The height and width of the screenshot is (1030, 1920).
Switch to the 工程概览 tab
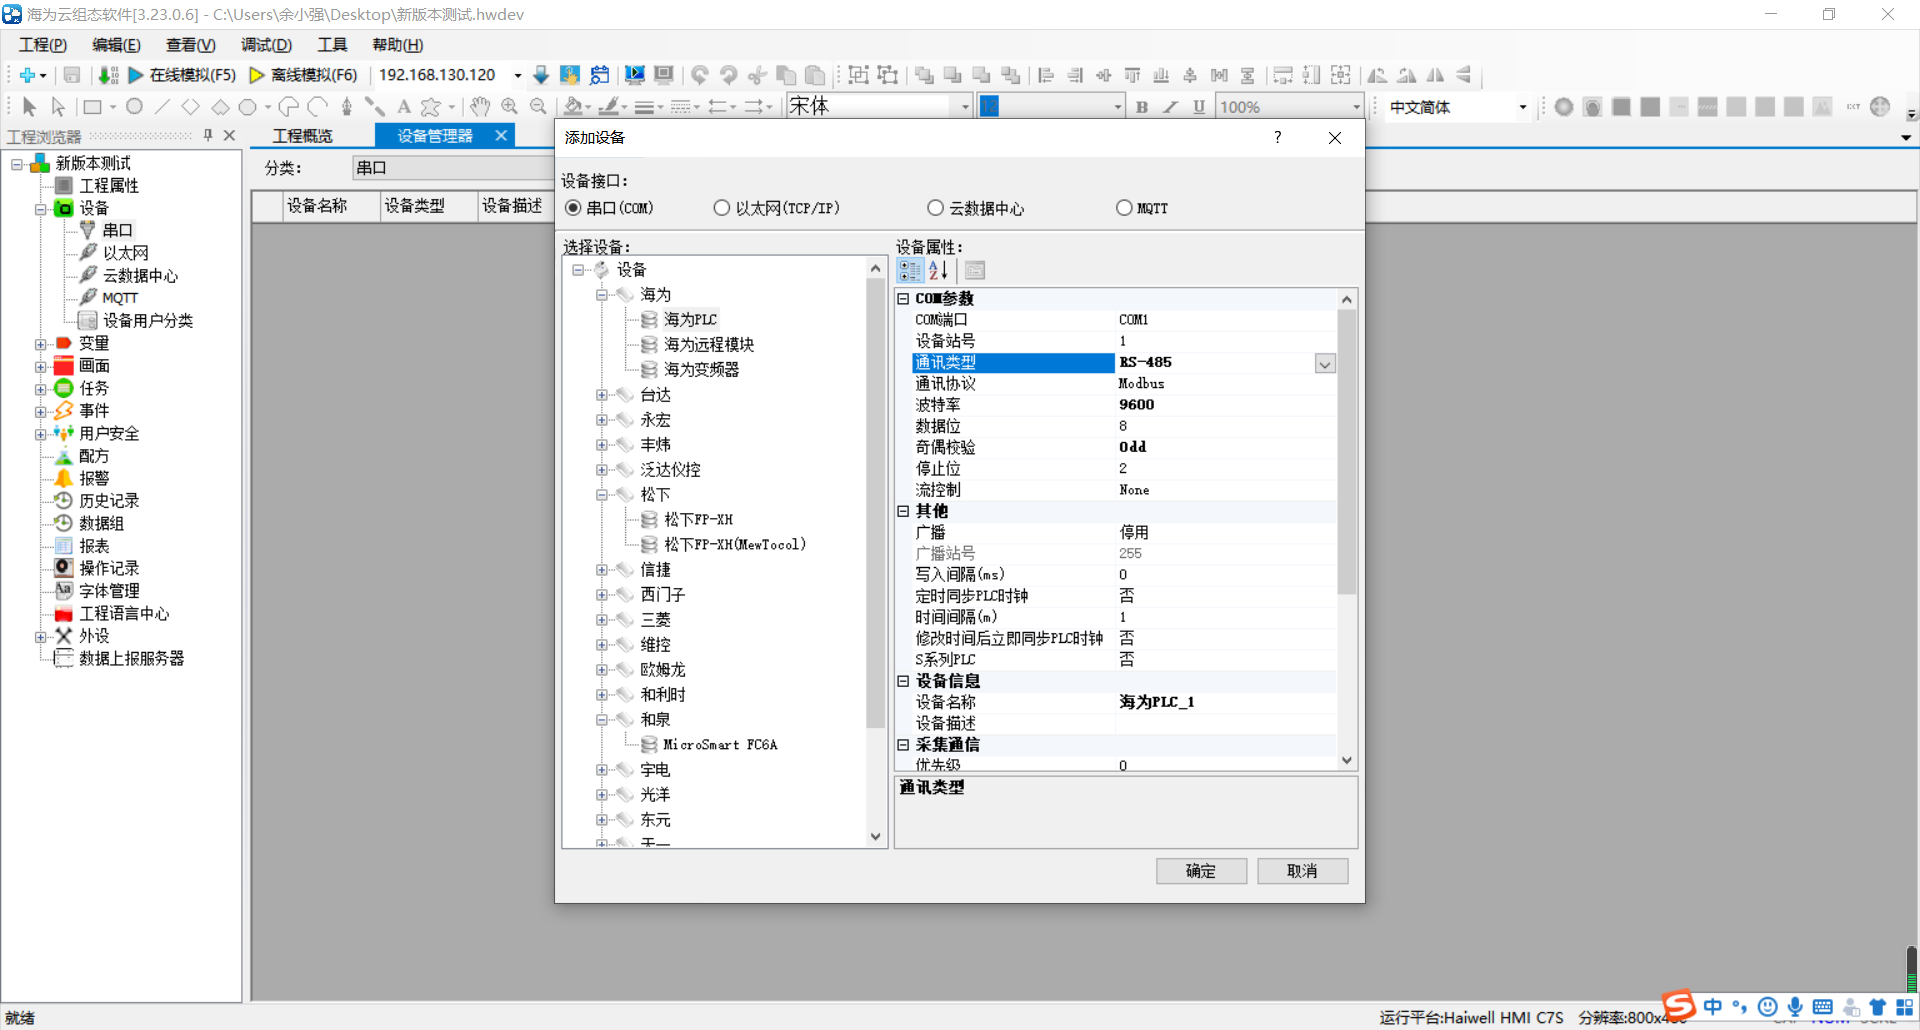[x=302, y=136]
